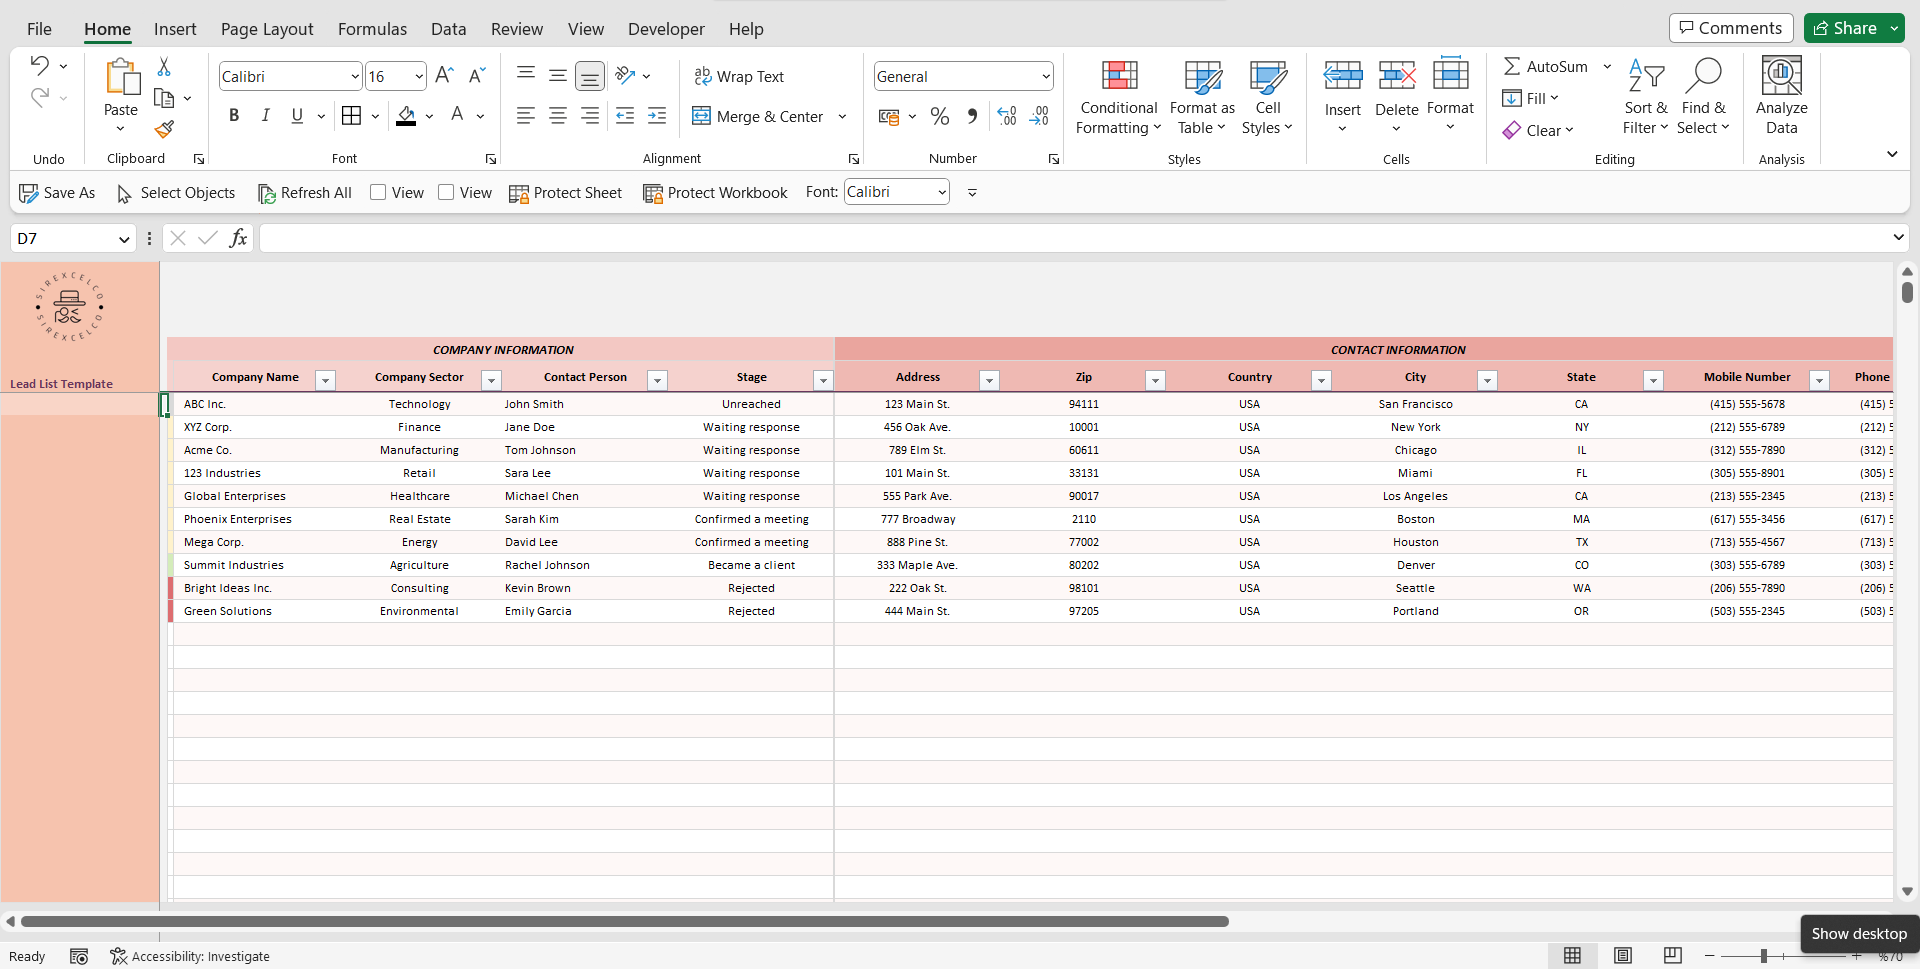The image size is (1920, 969).
Task: Open the Formulas ribbon tab
Action: click(x=372, y=29)
